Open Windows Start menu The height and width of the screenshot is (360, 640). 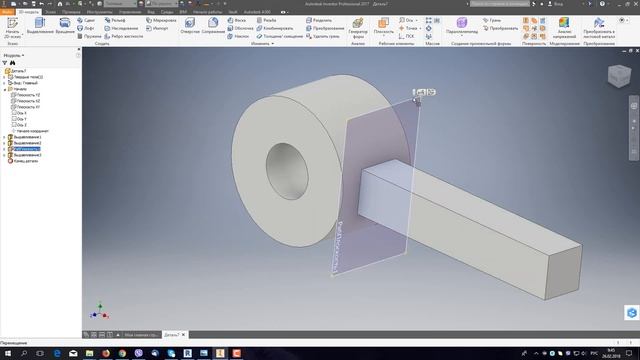(x=7, y=353)
